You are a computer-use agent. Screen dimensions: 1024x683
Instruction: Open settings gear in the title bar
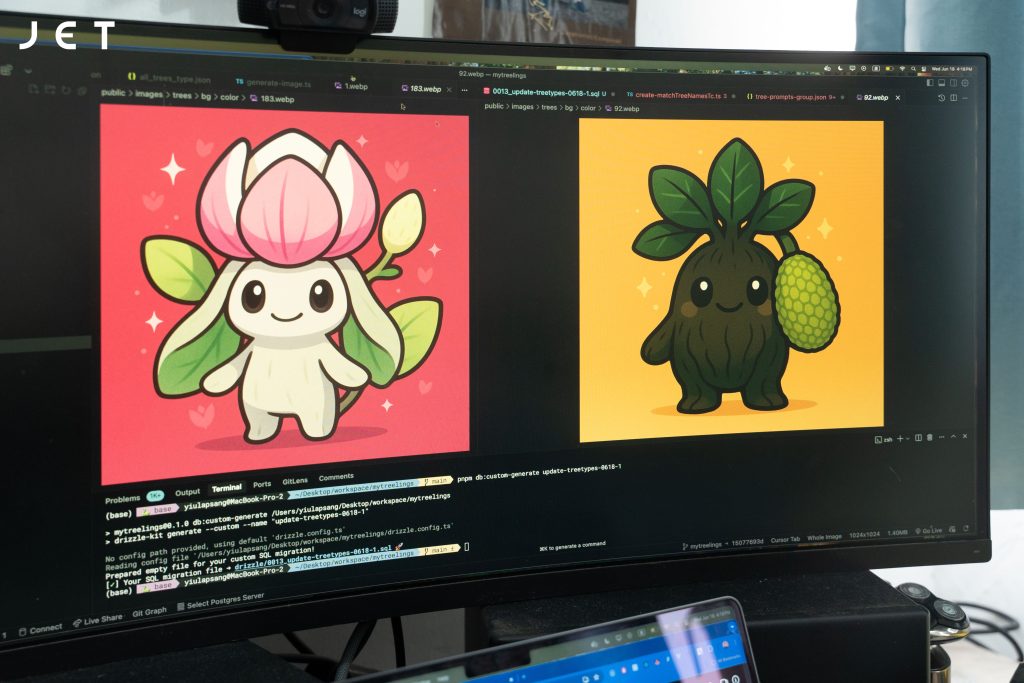[965, 83]
